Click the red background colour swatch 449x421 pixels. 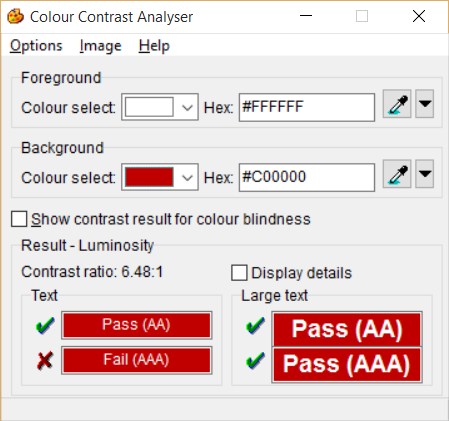tap(149, 177)
